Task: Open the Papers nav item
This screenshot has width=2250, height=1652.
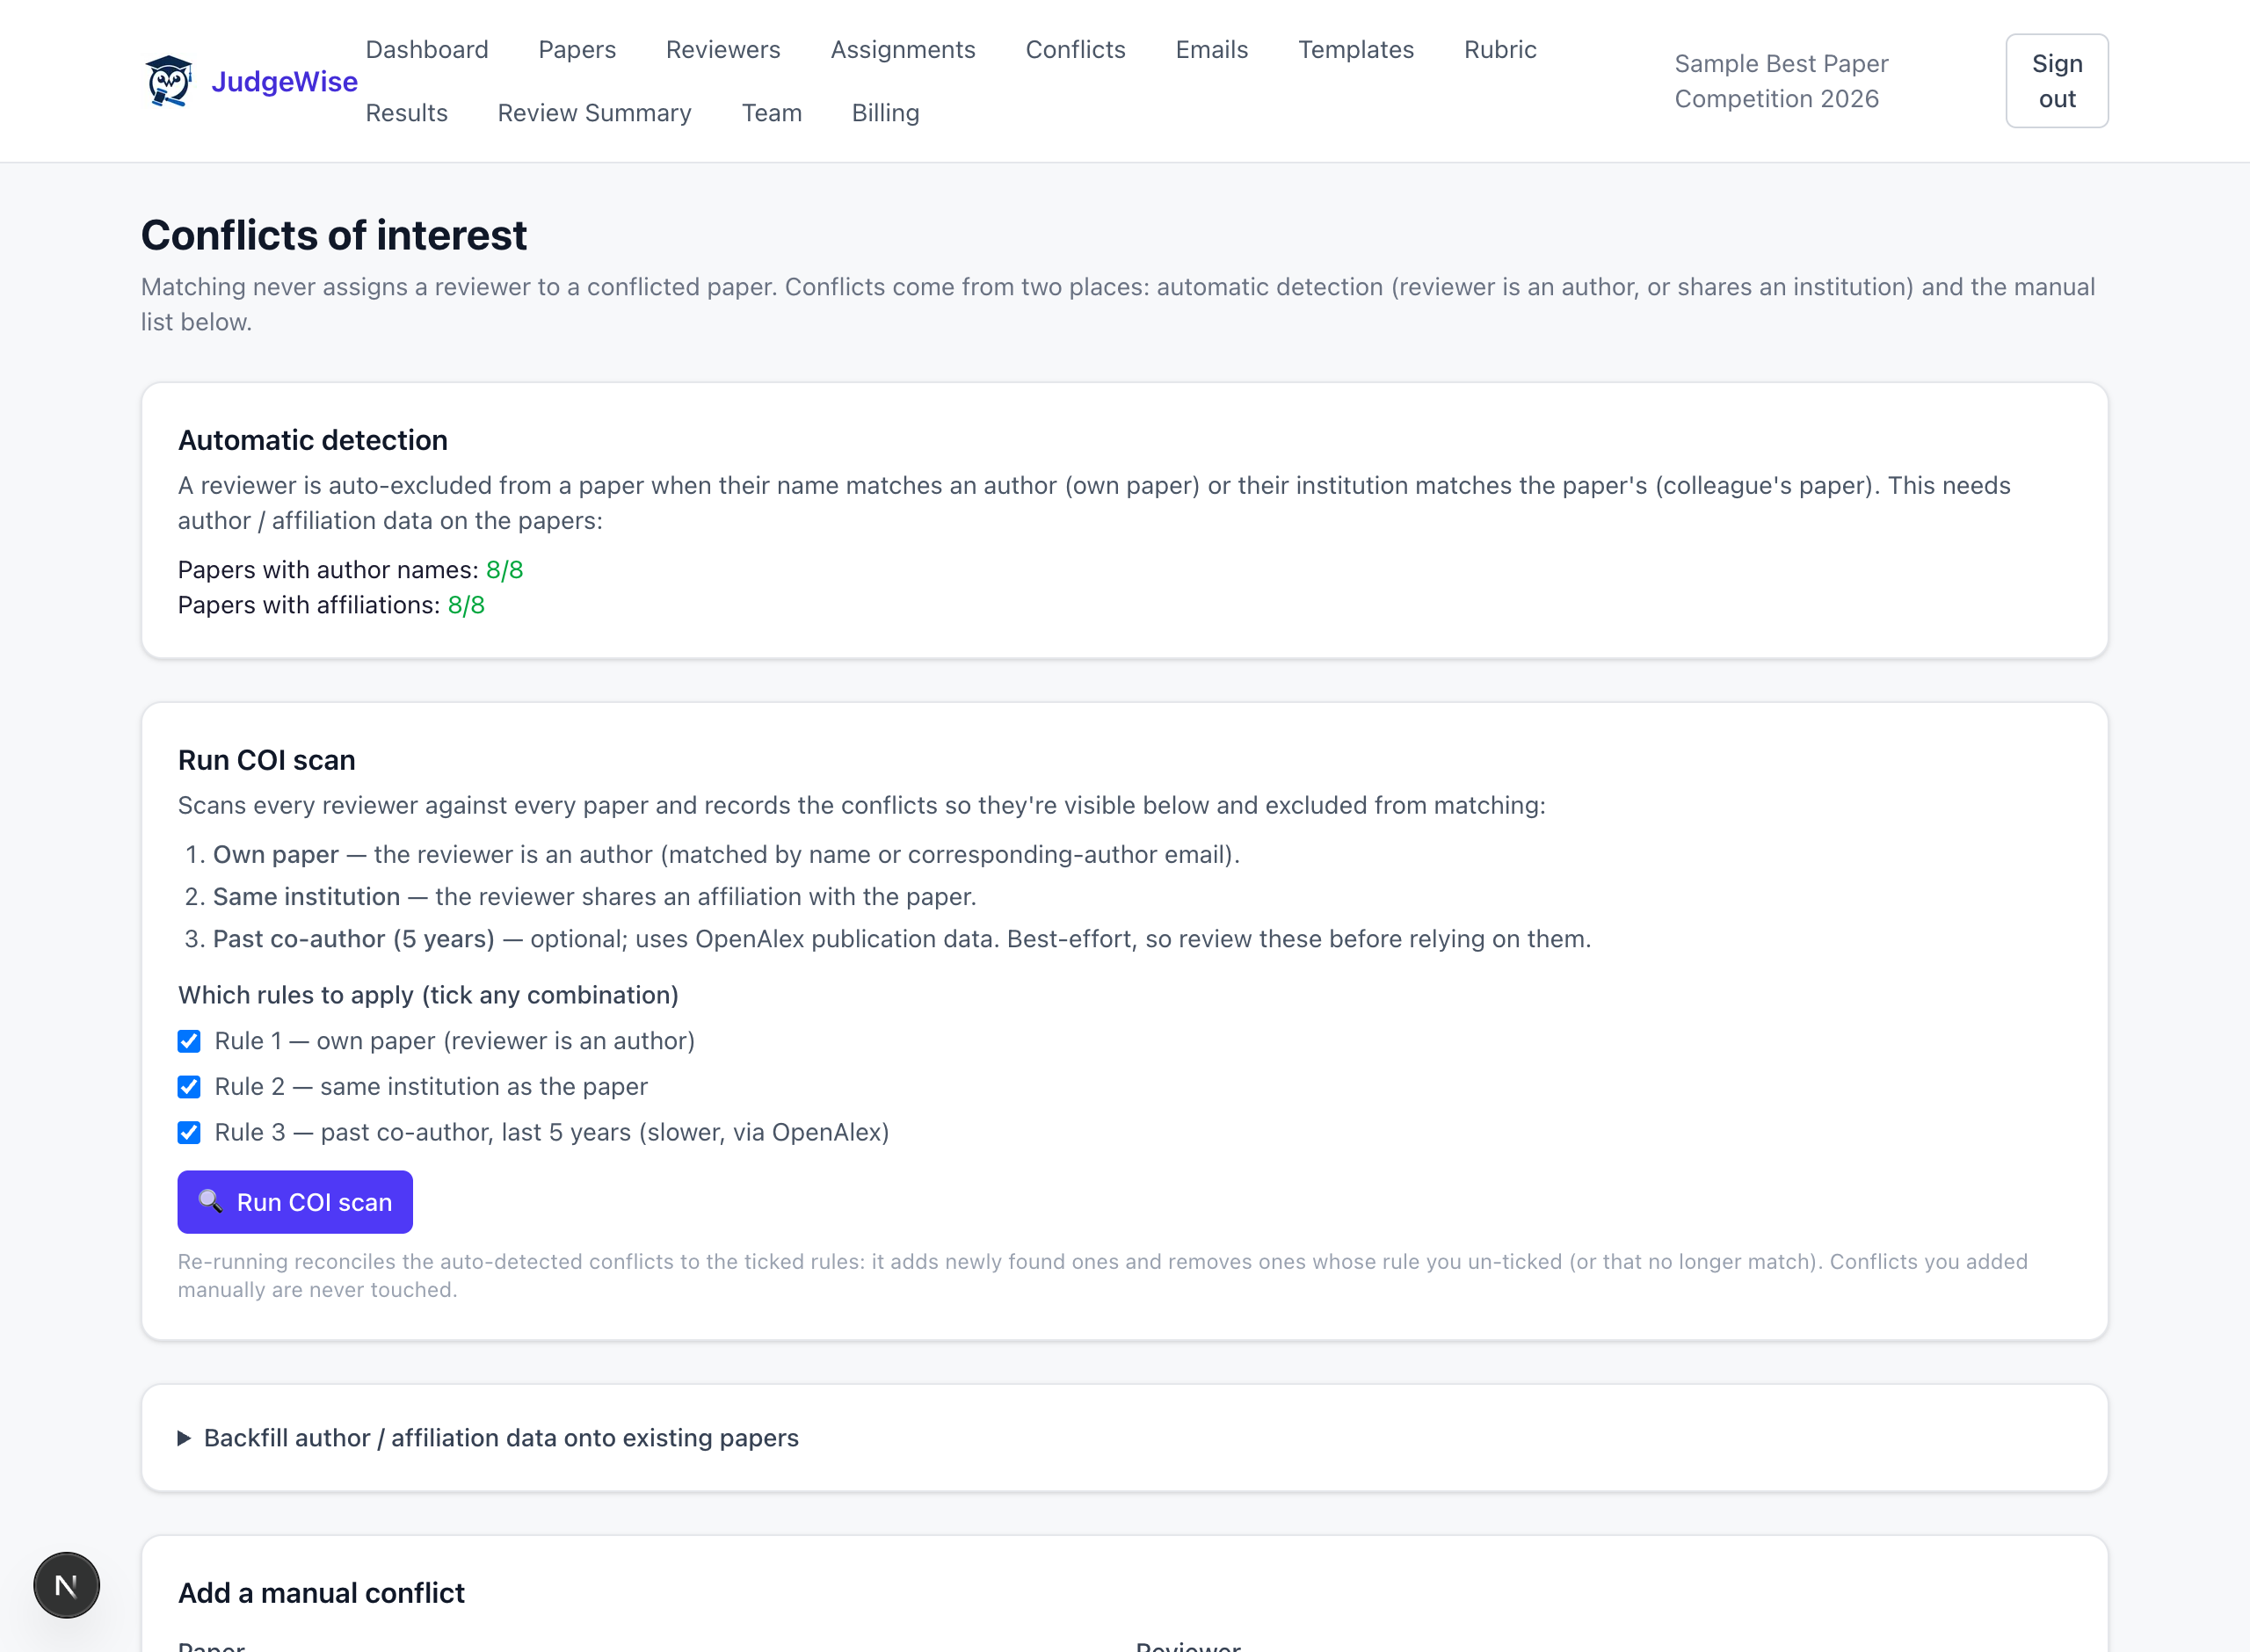Action: [577, 49]
